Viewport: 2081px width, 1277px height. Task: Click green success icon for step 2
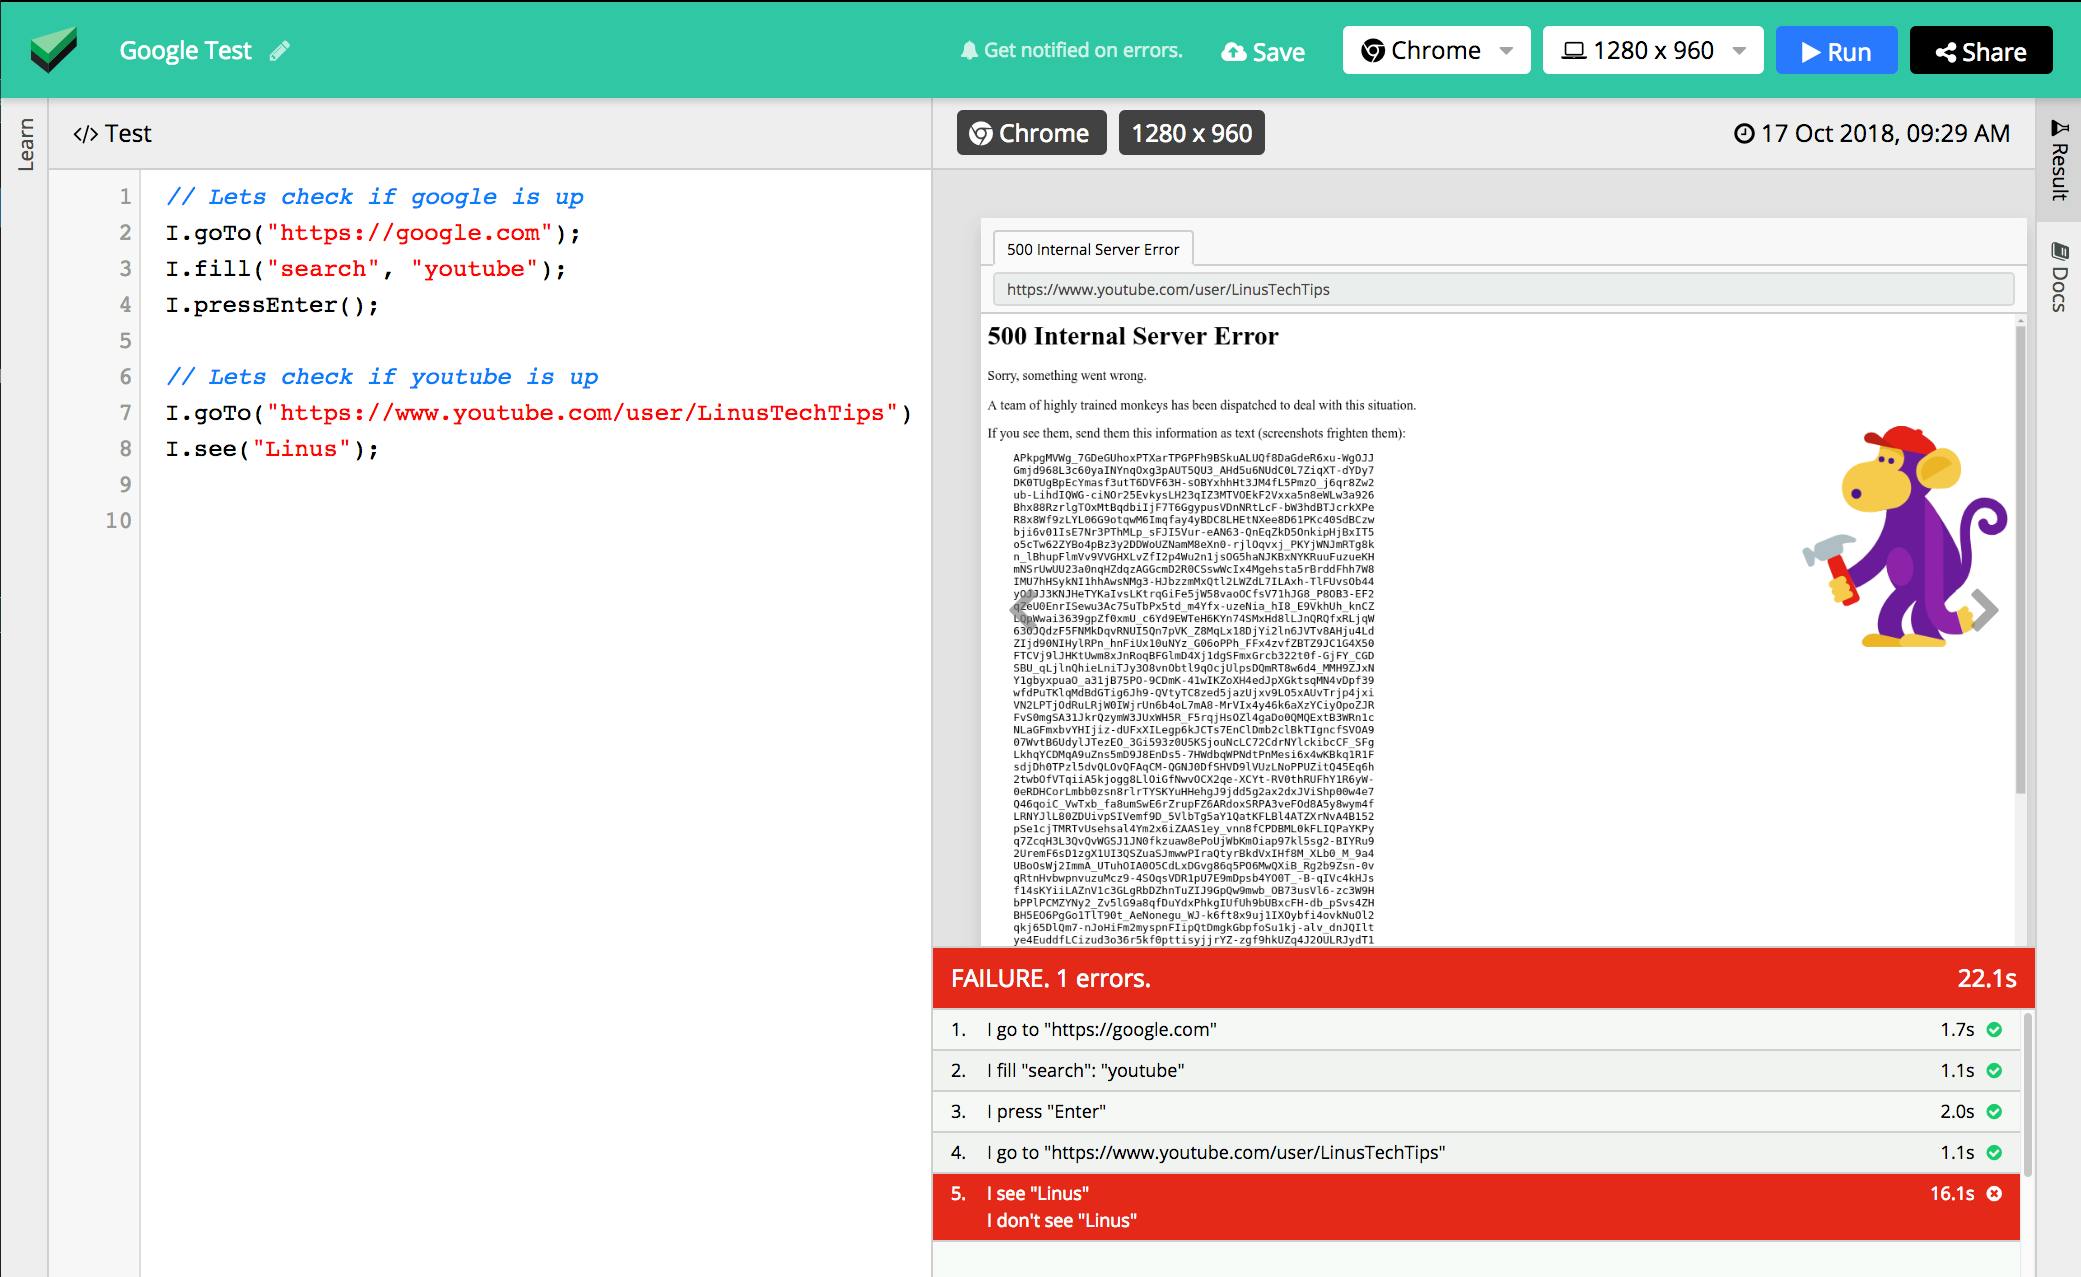click(x=1994, y=1071)
